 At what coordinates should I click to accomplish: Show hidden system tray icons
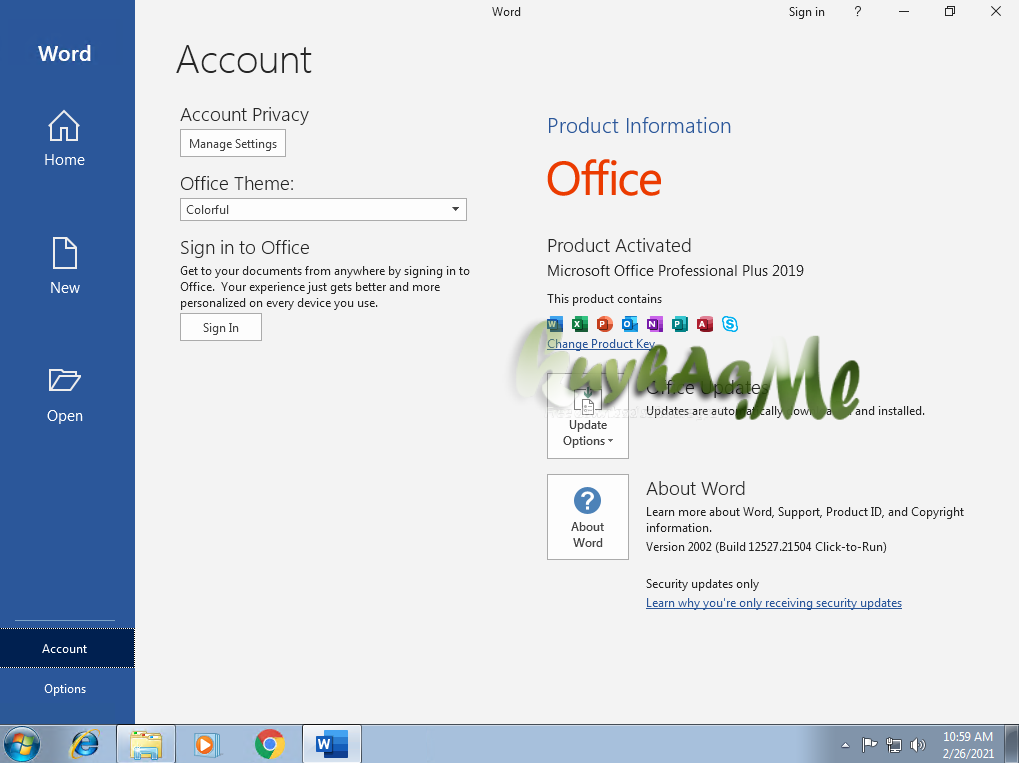click(x=845, y=745)
